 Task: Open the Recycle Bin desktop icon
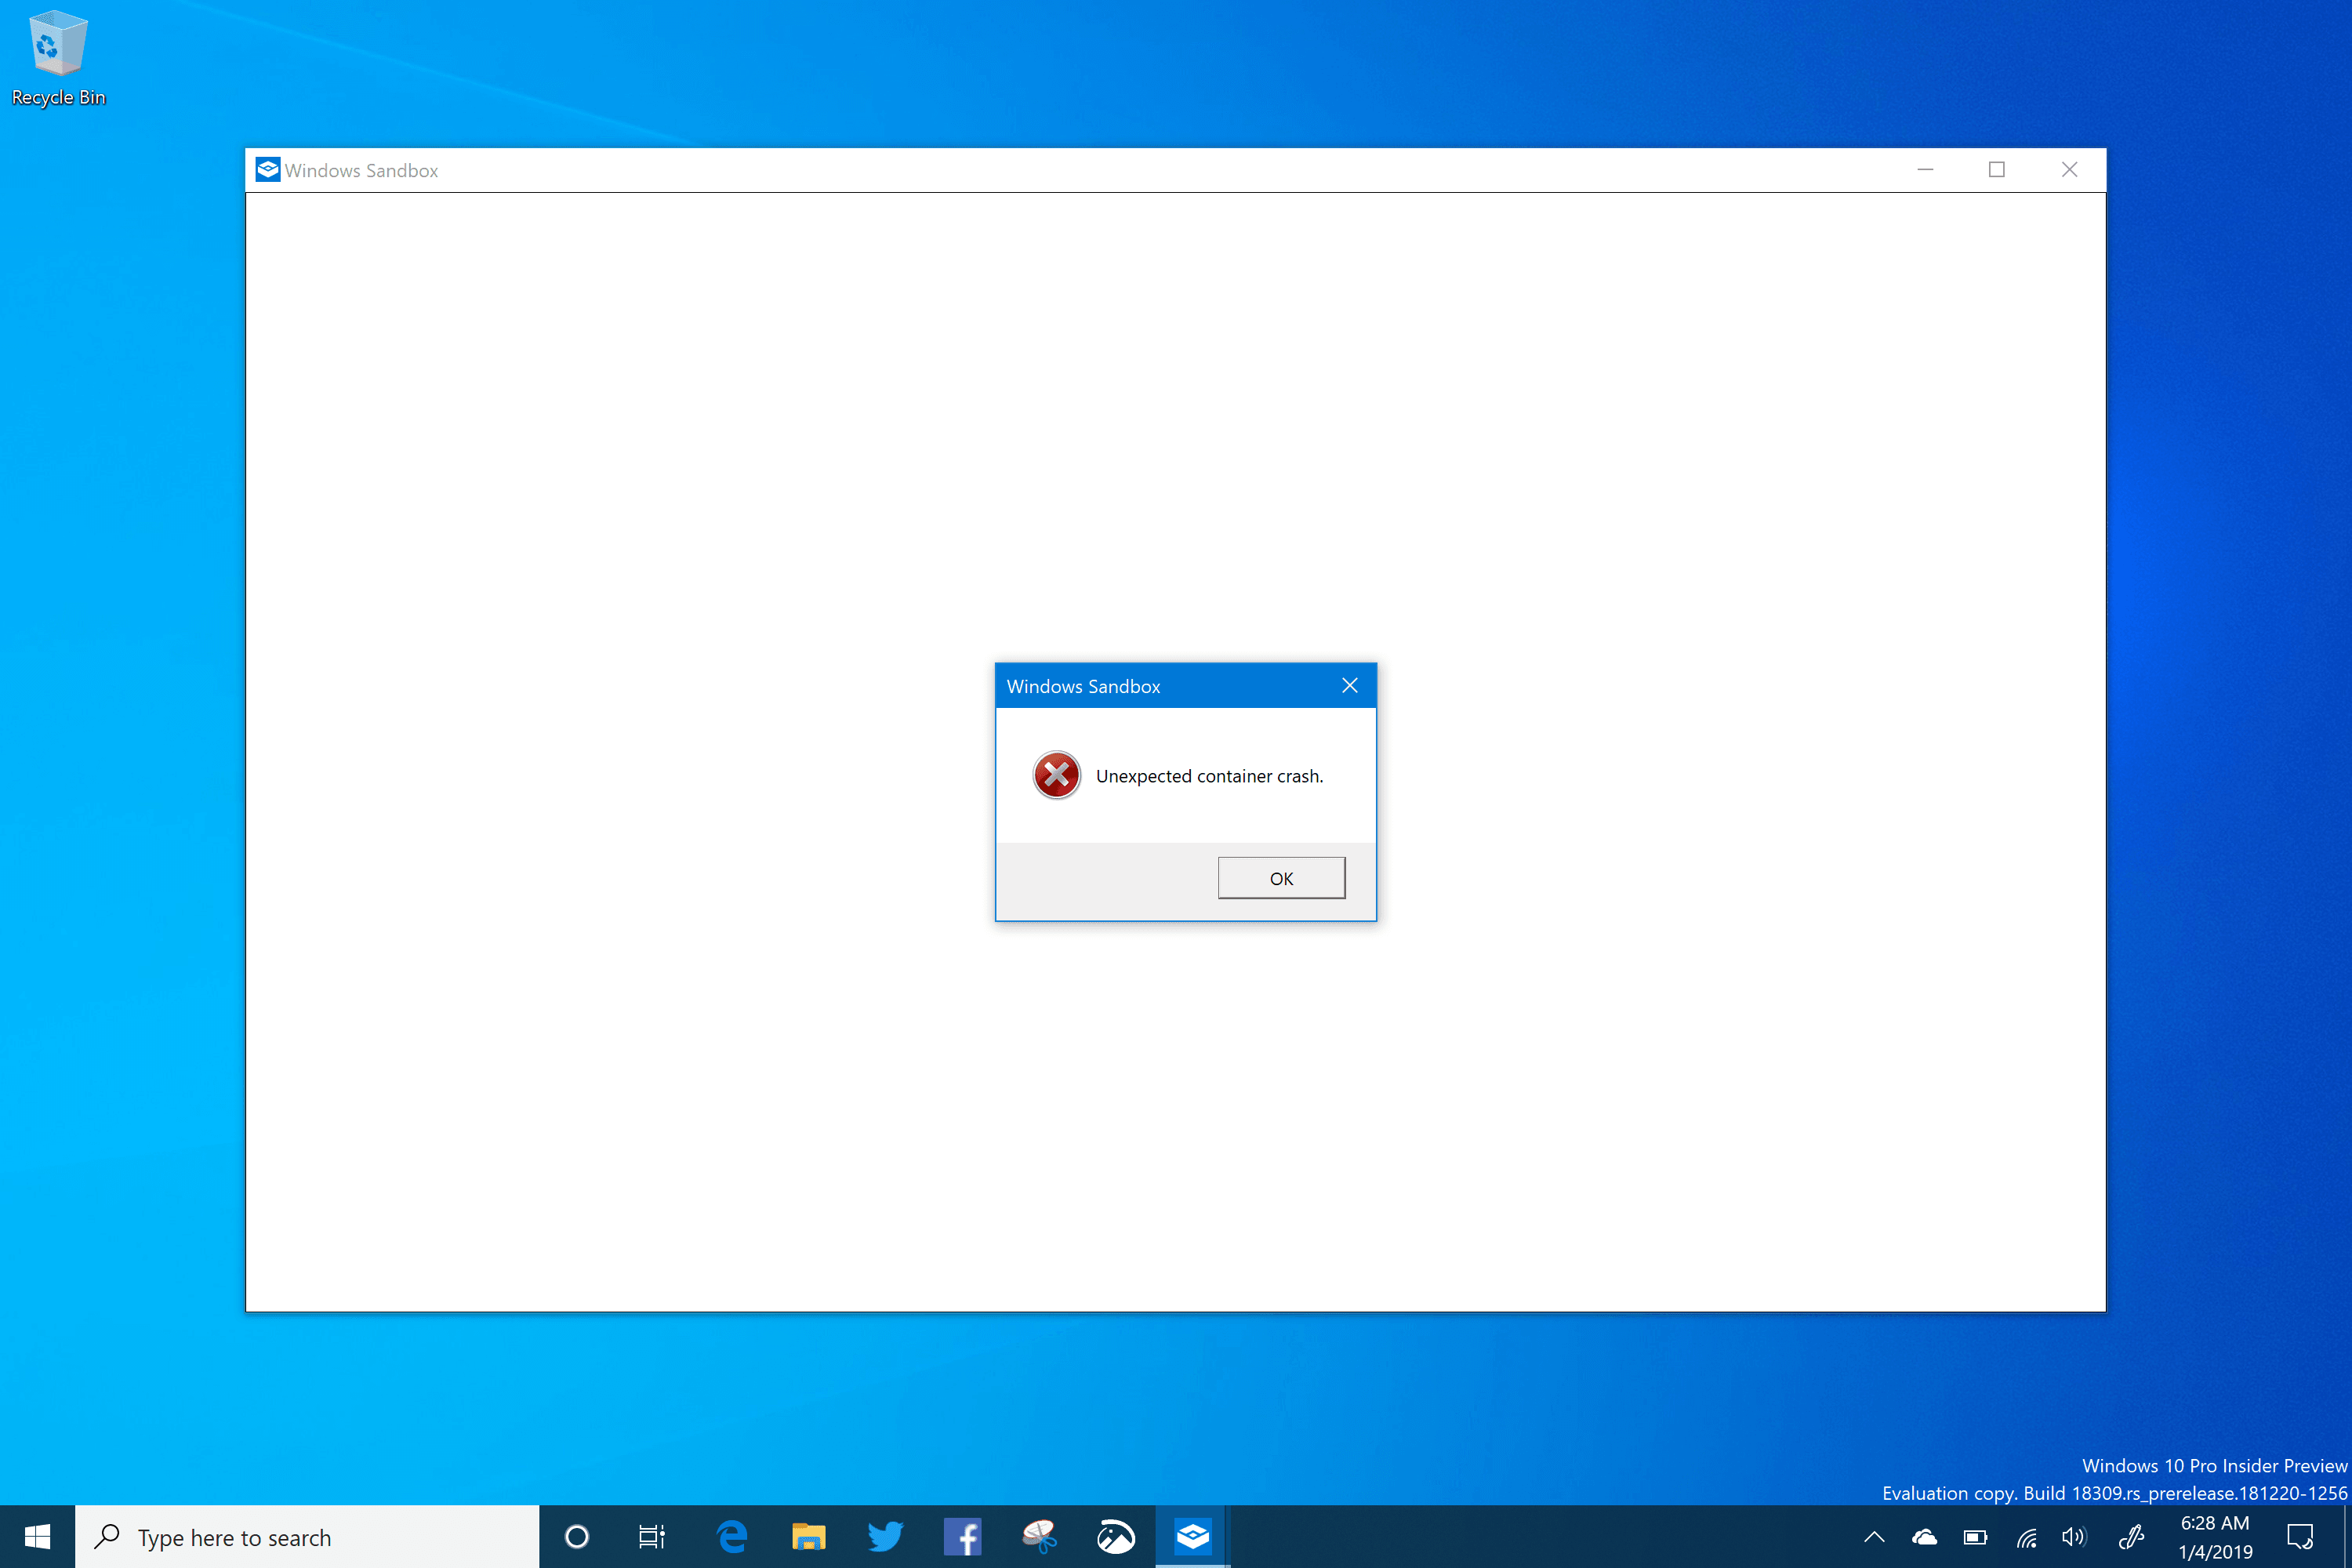[58, 57]
